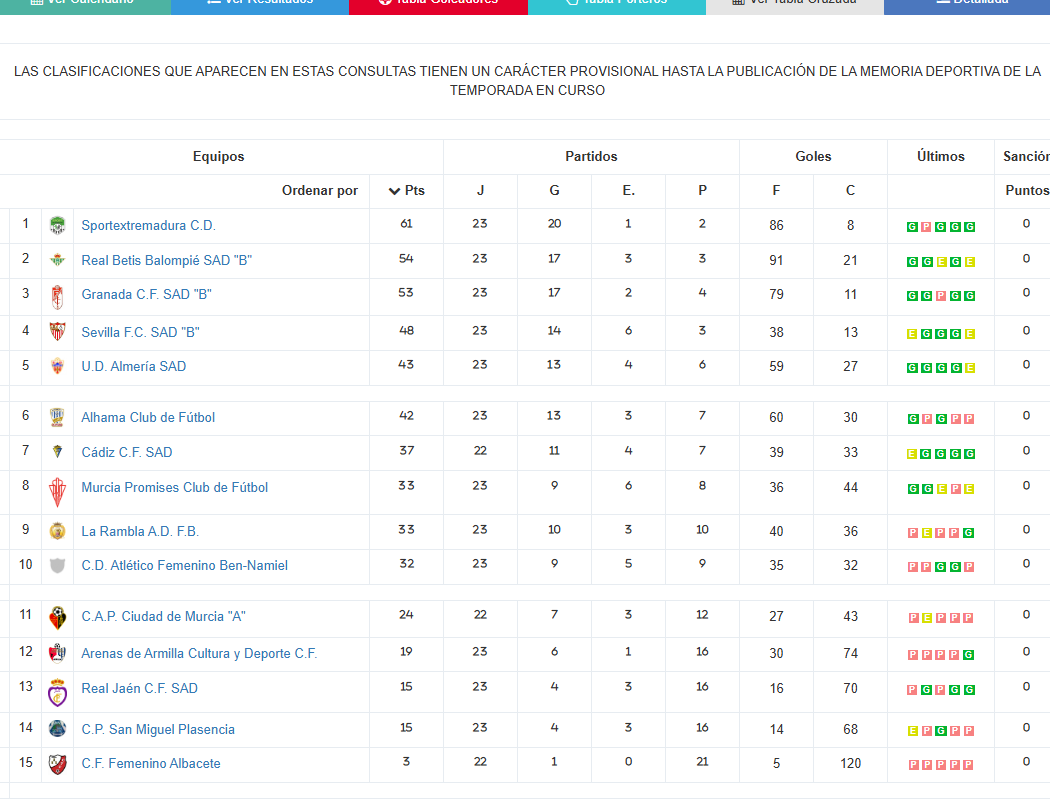Click the Equipos group header

[219, 157]
